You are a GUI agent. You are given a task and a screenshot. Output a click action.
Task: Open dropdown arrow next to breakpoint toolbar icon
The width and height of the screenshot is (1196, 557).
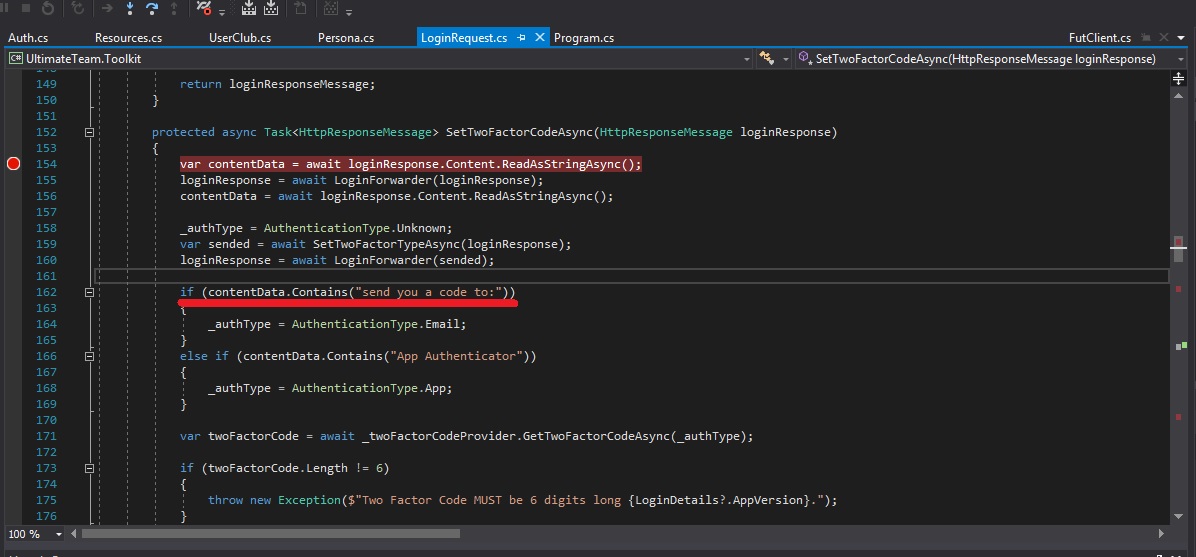[222, 12]
